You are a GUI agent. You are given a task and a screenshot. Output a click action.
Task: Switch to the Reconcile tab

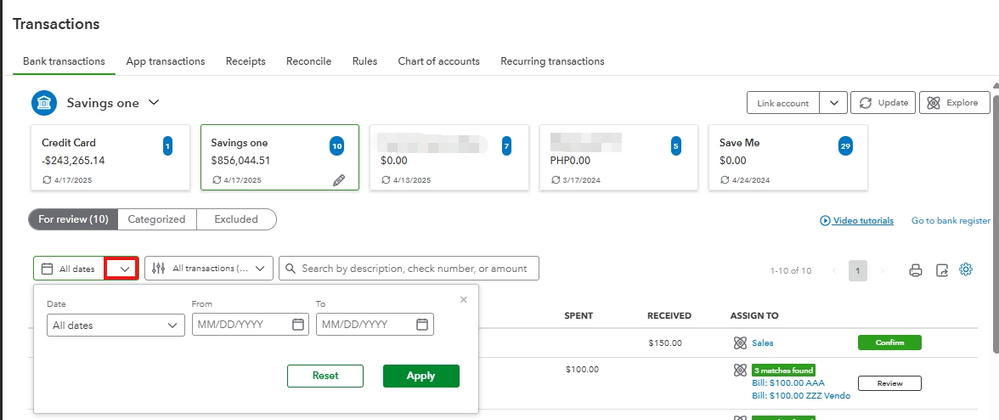[x=309, y=61]
